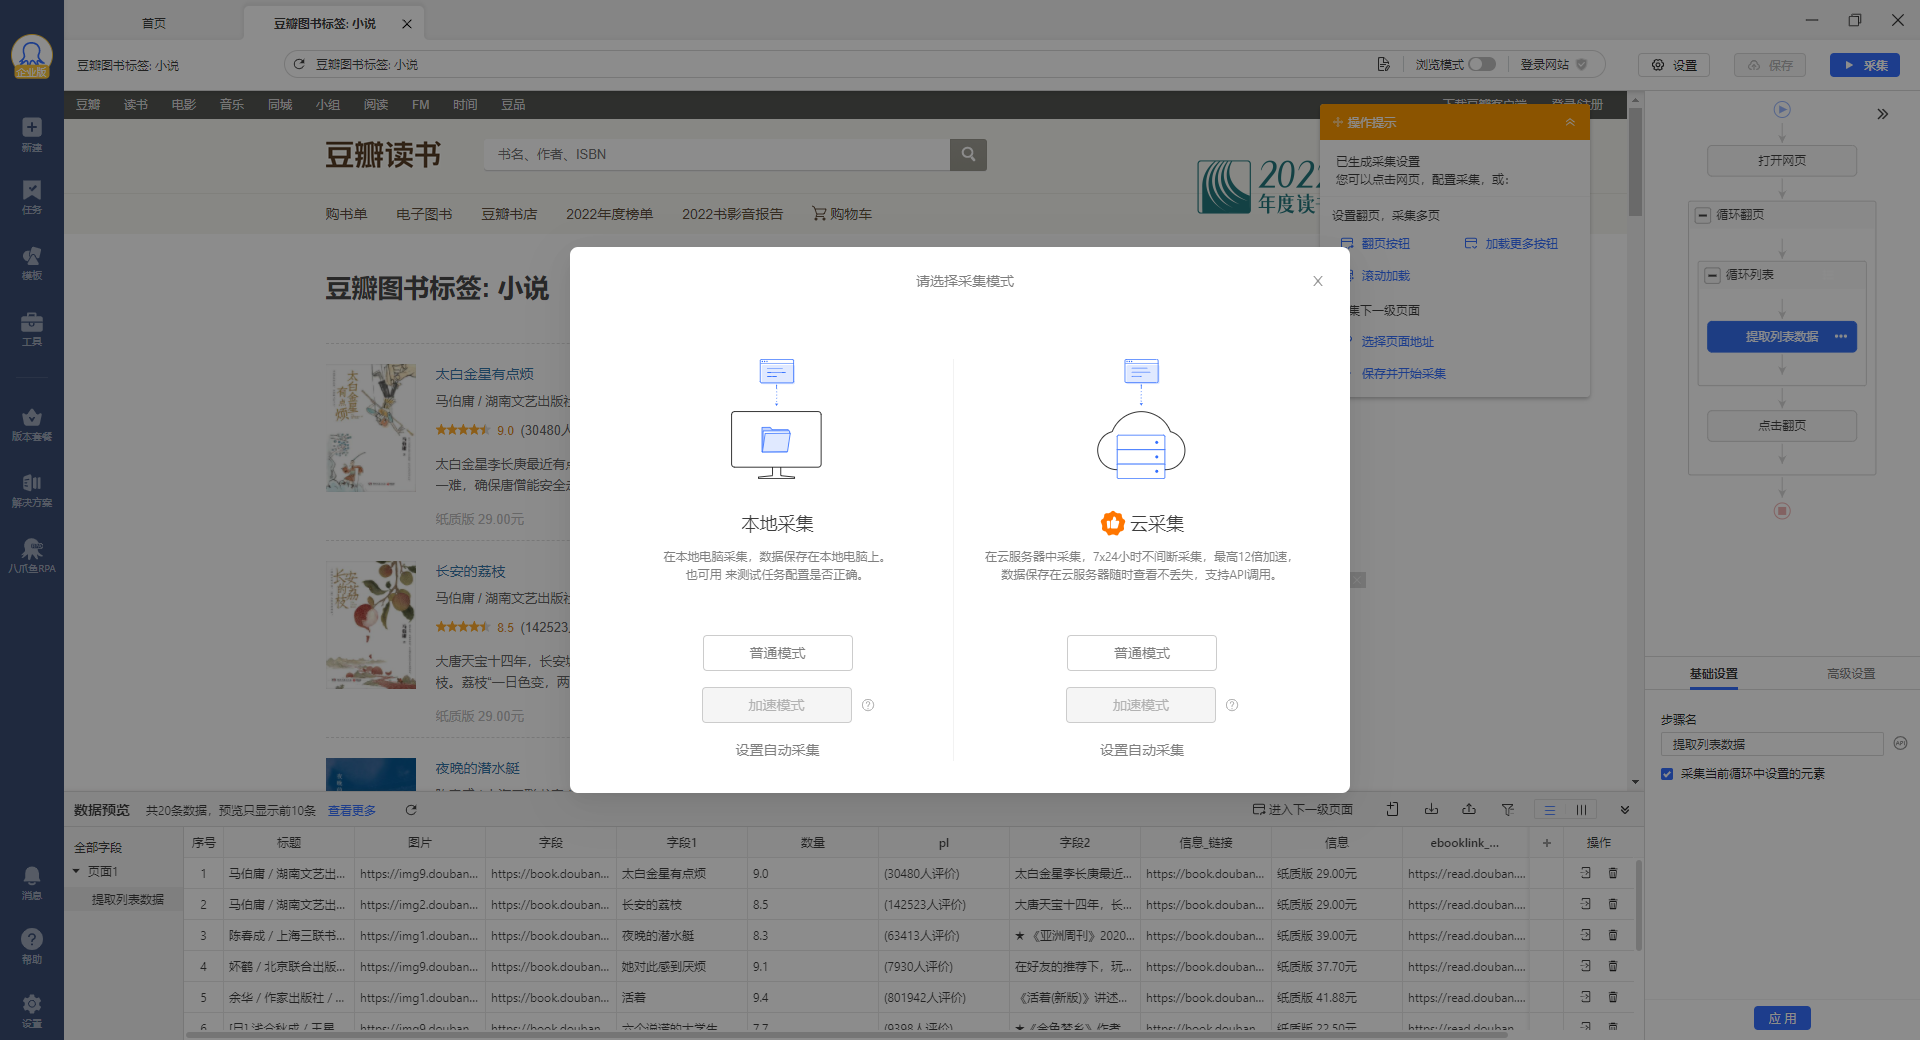Click the export data download icon
Image resolution: width=1920 pixels, height=1040 pixels.
click(x=1432, y=810)
